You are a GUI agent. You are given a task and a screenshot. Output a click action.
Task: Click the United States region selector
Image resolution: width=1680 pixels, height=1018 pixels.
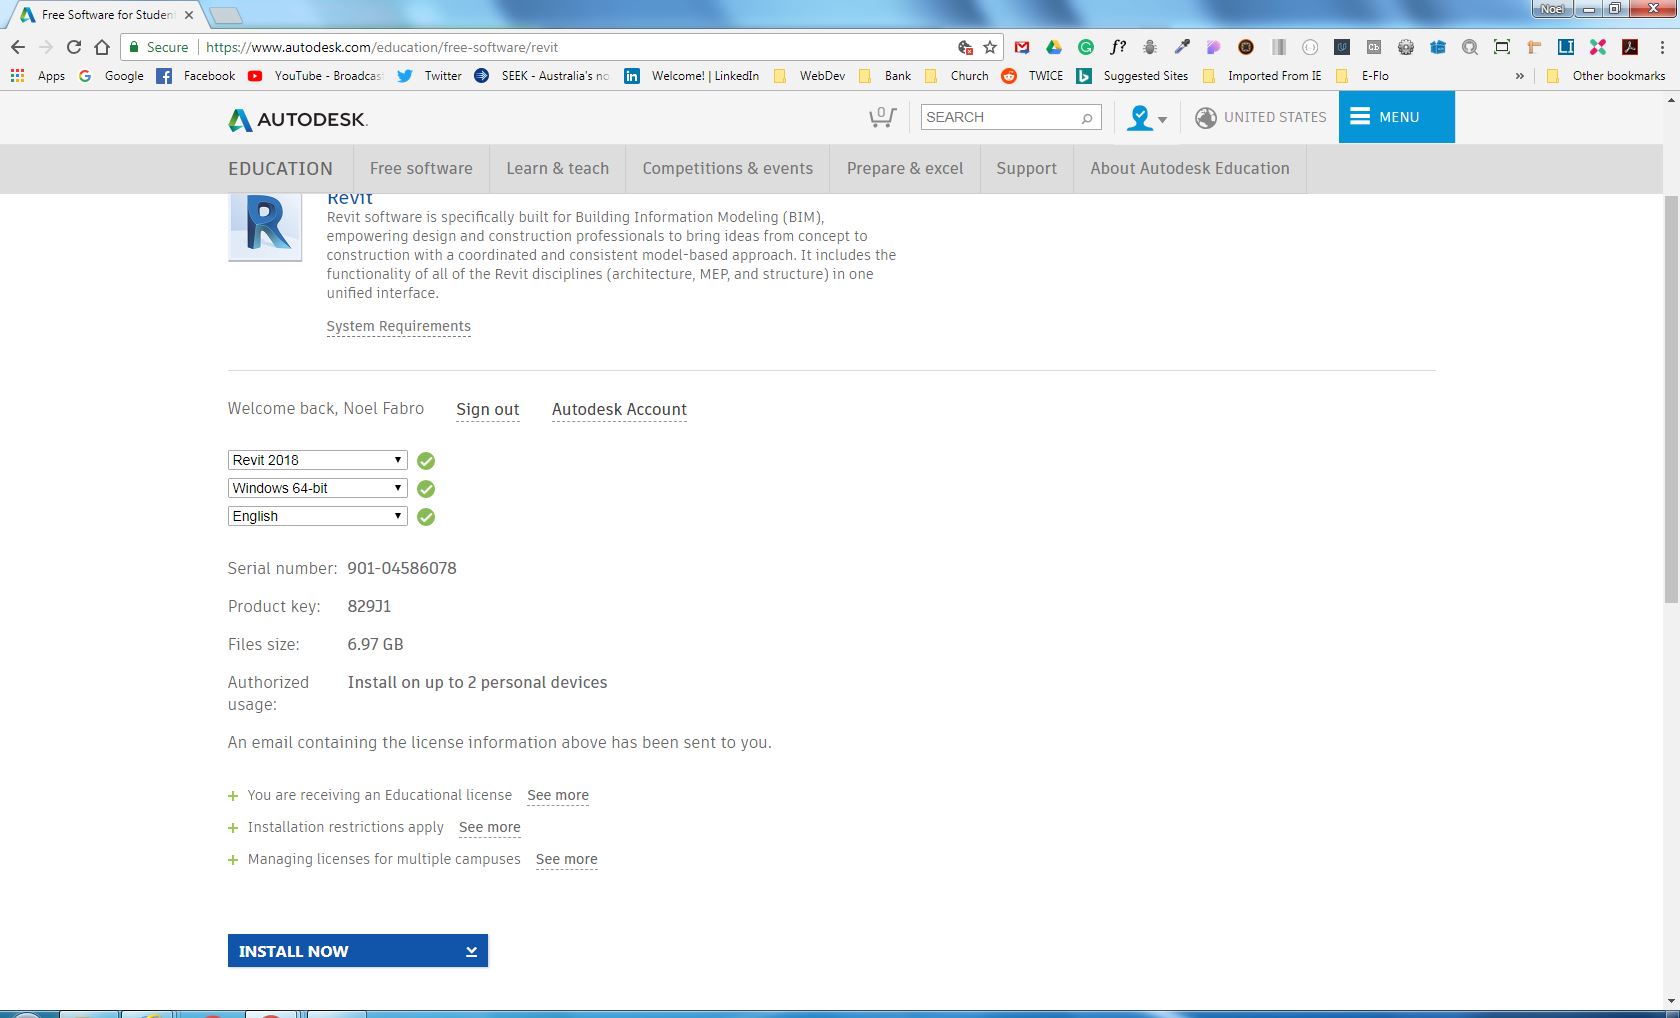pyautogui.click(x=1261, y=117)
